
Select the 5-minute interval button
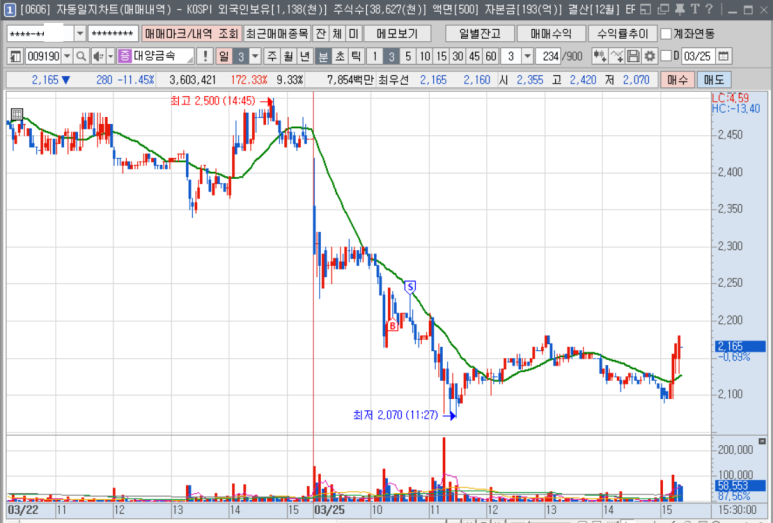[x=408, y=56]
